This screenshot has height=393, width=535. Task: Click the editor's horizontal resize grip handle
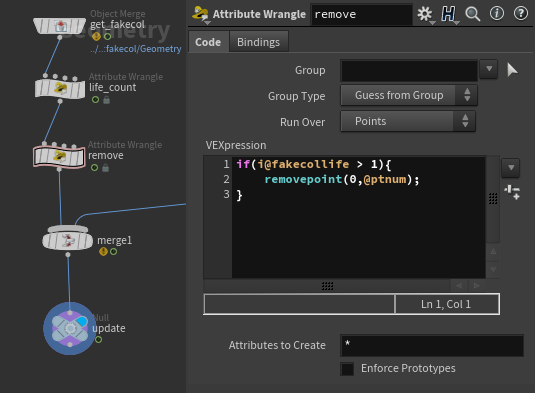tap(327, 286)
